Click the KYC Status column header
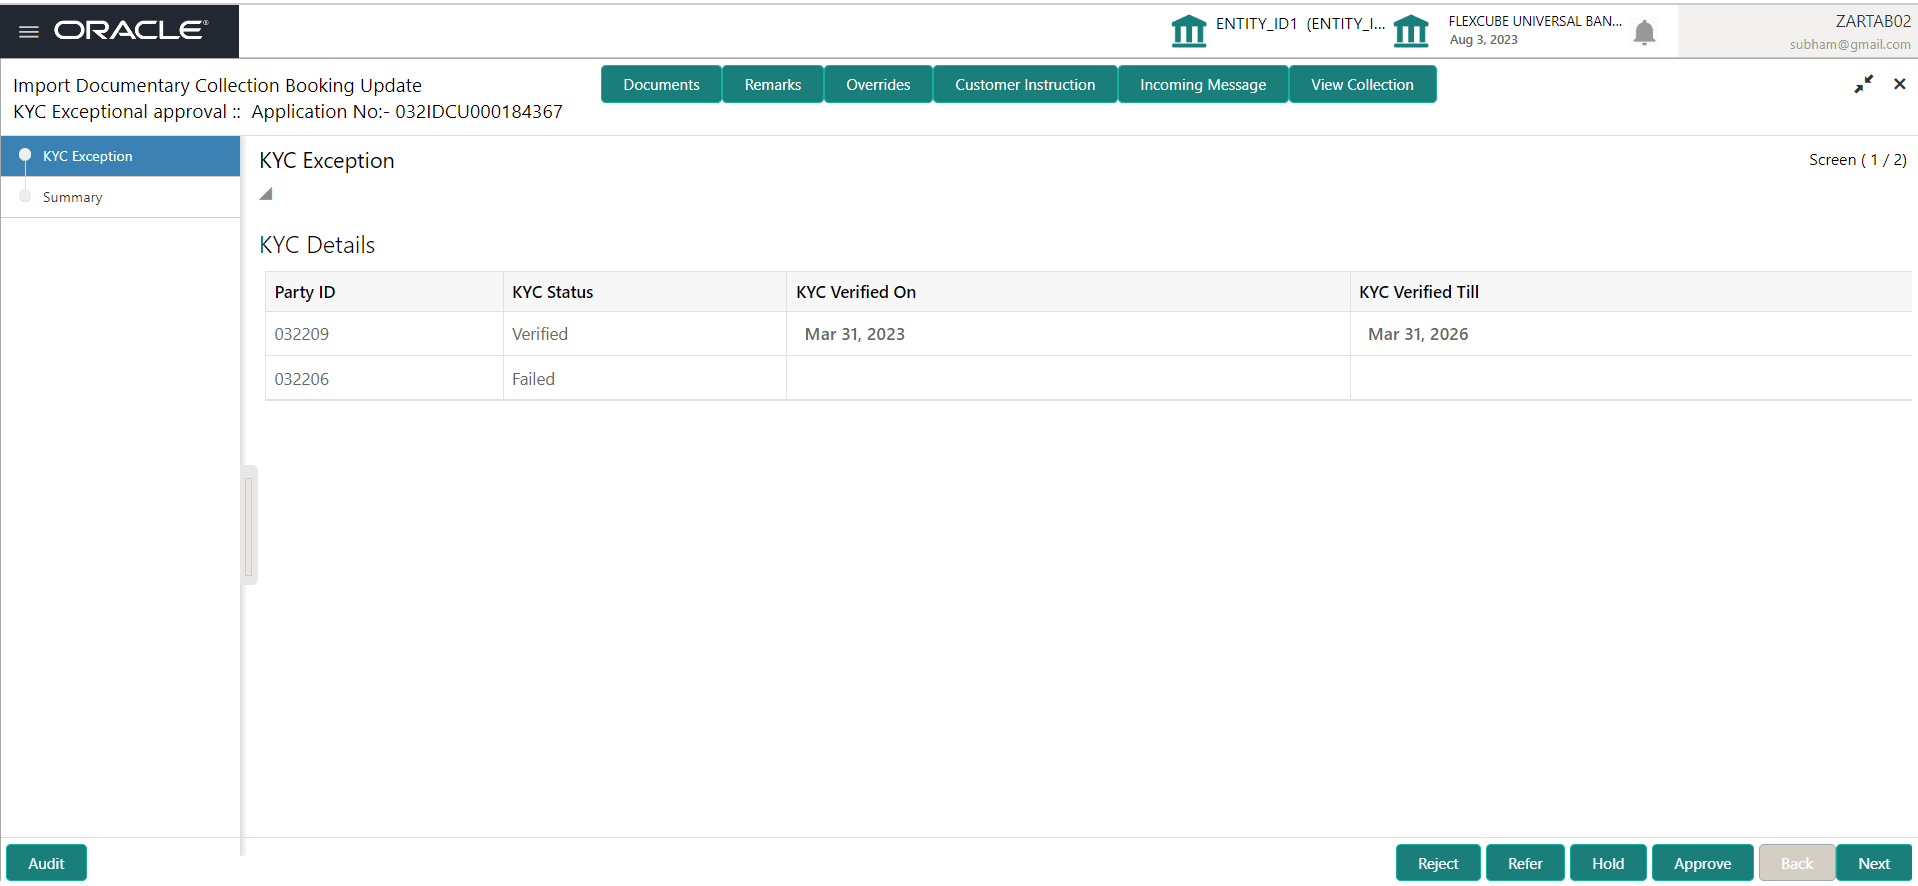Screen dimensions: 1918x886 [x=645, y=292]
